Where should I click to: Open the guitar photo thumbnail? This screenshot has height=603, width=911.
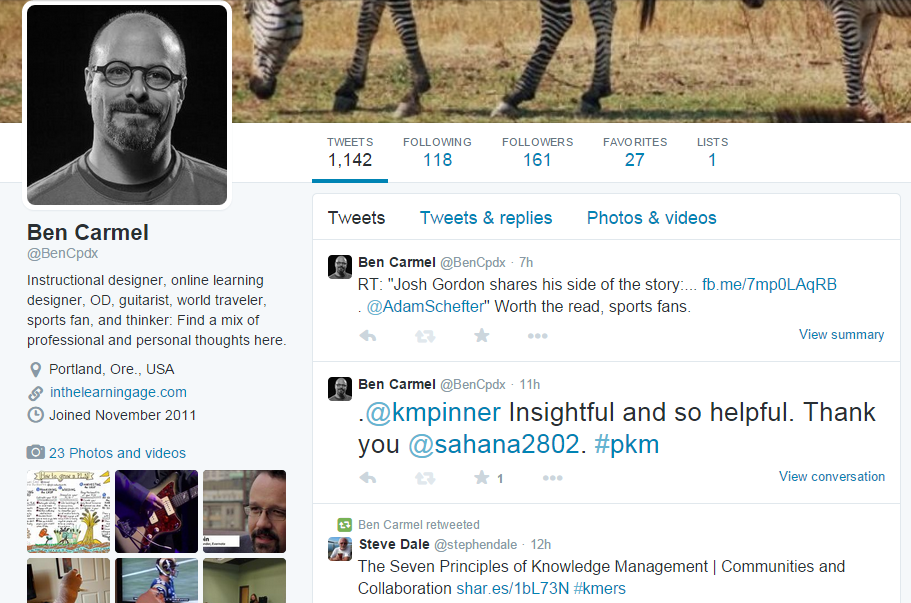point(156,511)
